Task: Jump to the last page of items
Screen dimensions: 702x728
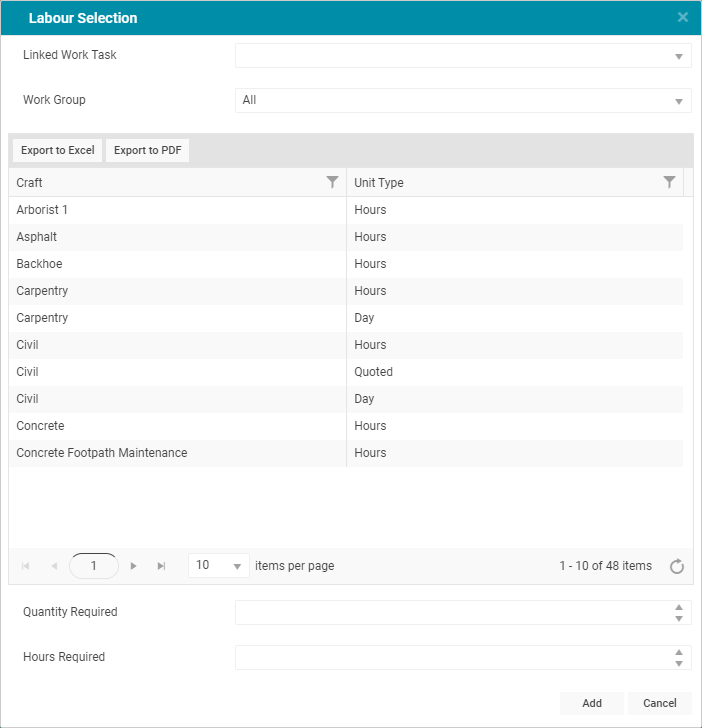Action: click(161, 566)
